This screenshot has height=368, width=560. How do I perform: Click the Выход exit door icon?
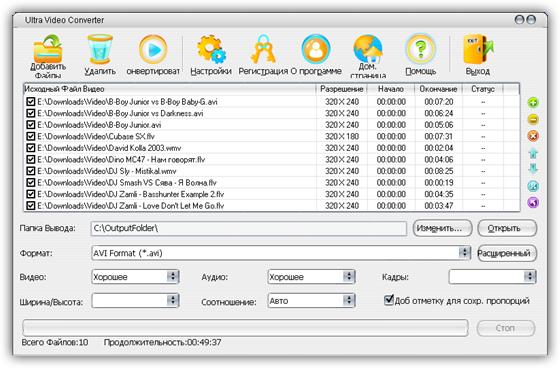tap(478, 49)
